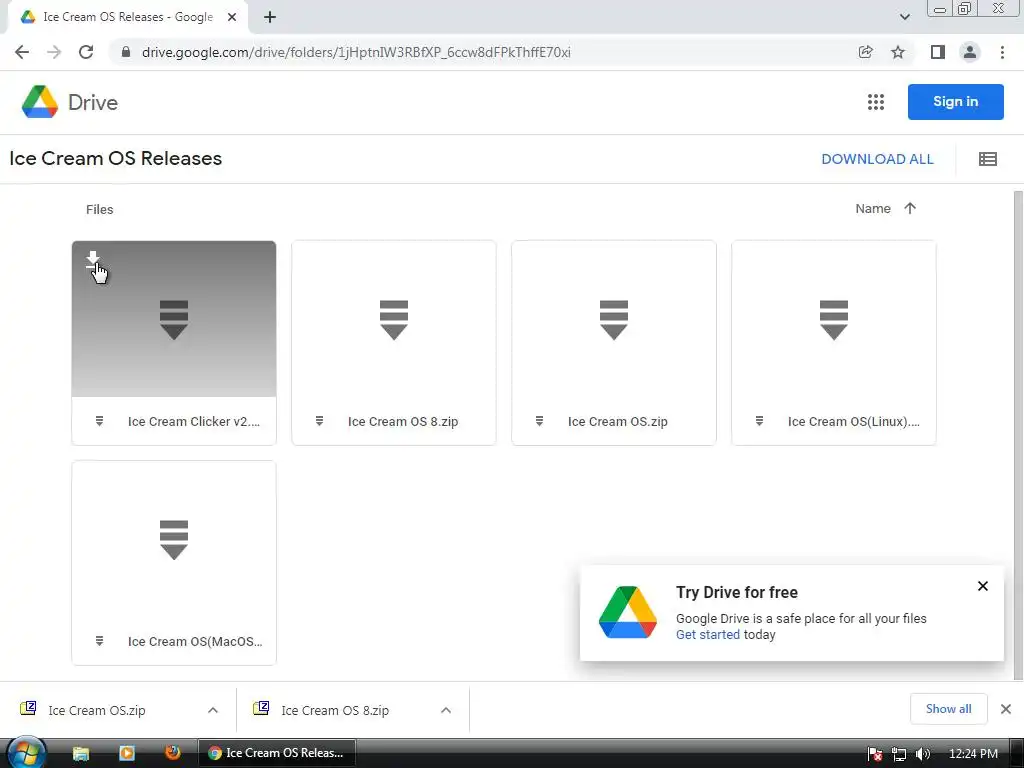Screen dimensions: 1024x768
Task: Click the archive icon beside Ice Cream OS.zip label
Action: (x=539, y=421)
